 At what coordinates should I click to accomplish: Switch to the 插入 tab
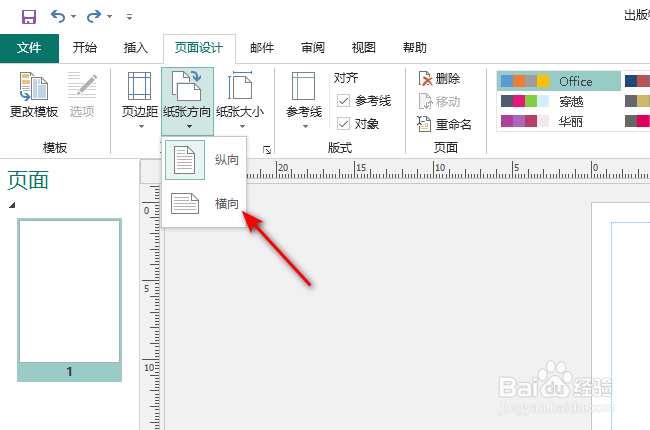coord(136,48)
